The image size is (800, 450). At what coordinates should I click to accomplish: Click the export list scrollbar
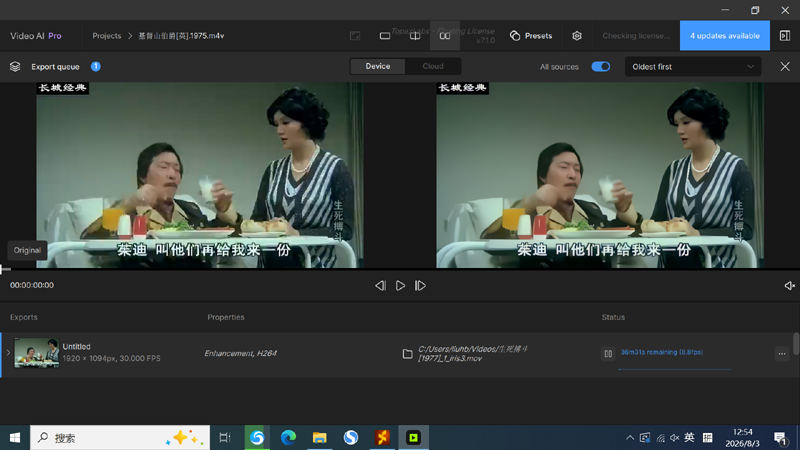pyautogui.click(x=796, y=344)
